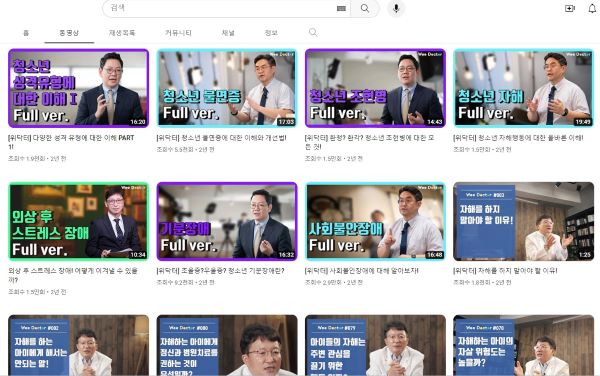This screenshot has width=600, height=376.
Task: Switch to the 채널 tab
Action: [x=228, y=33]
